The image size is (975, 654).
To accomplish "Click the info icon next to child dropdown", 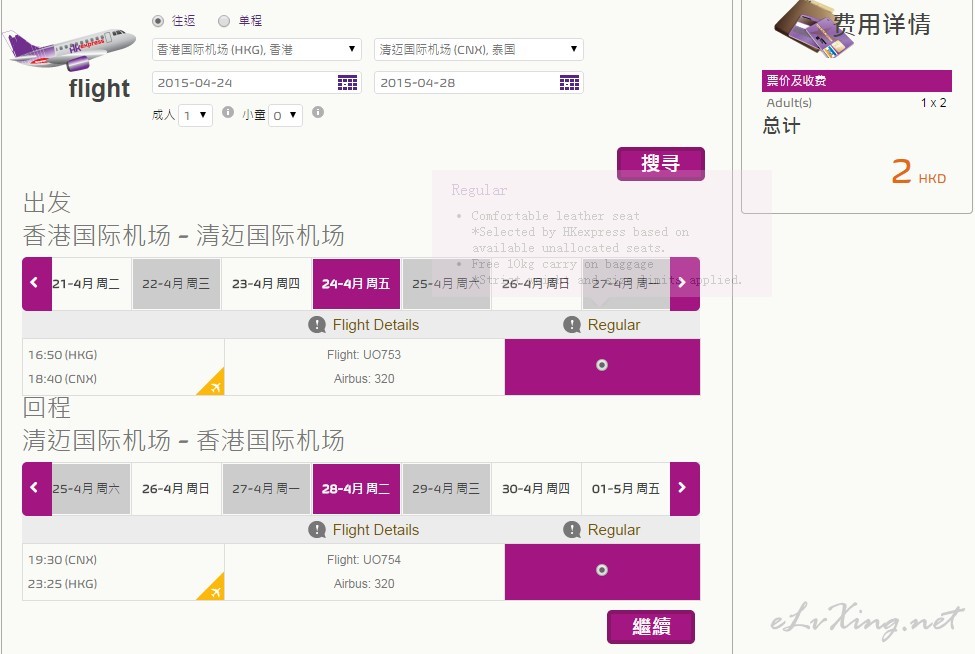I will pos(318,112).
